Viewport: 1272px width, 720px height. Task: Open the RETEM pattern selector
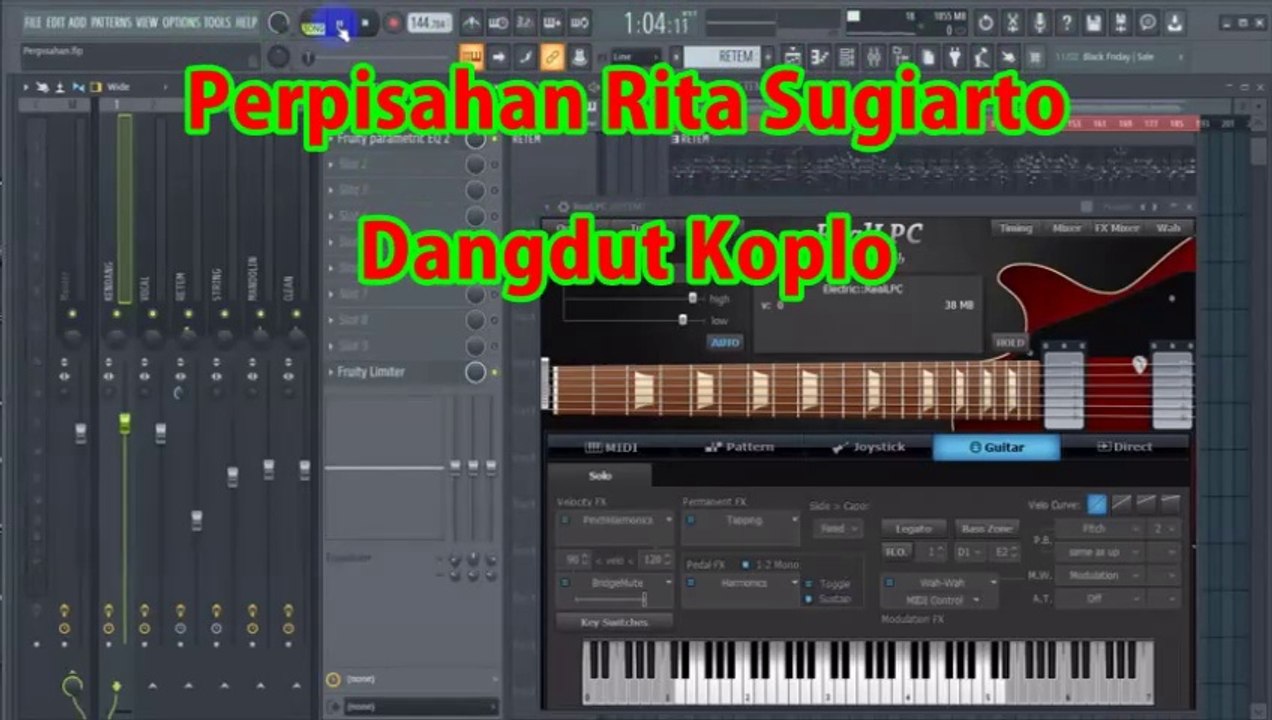724,57
